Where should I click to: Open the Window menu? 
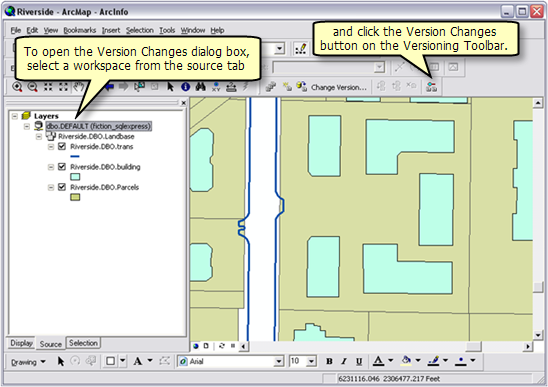click(x=193, y=30)
